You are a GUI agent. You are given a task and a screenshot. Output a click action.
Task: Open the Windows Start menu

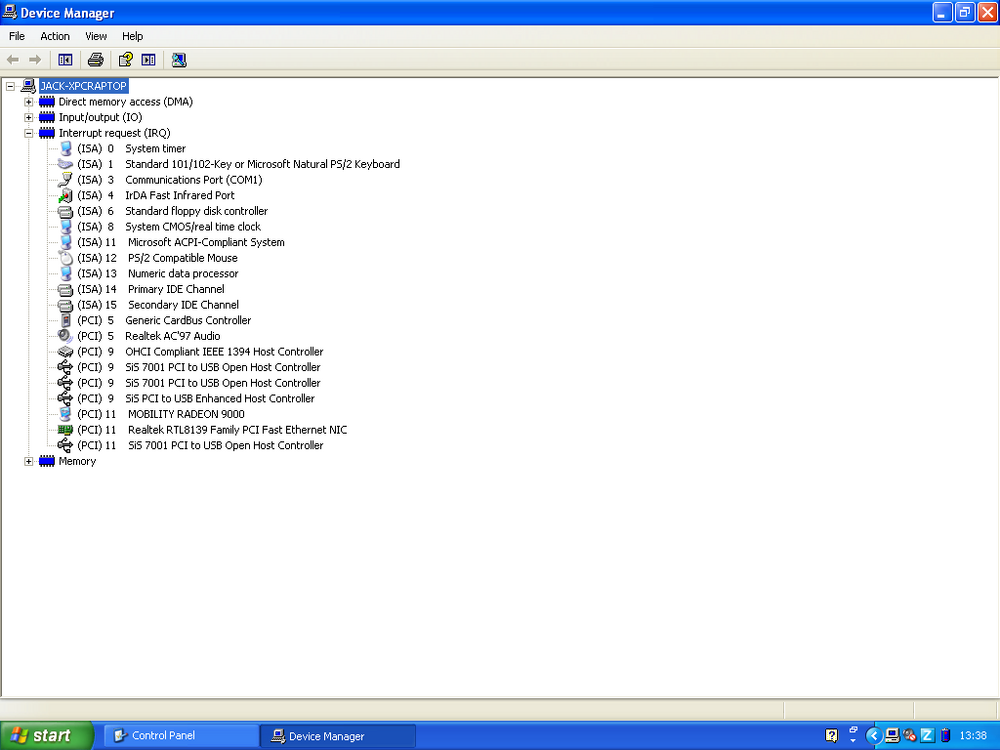click(x=47, y=736)
